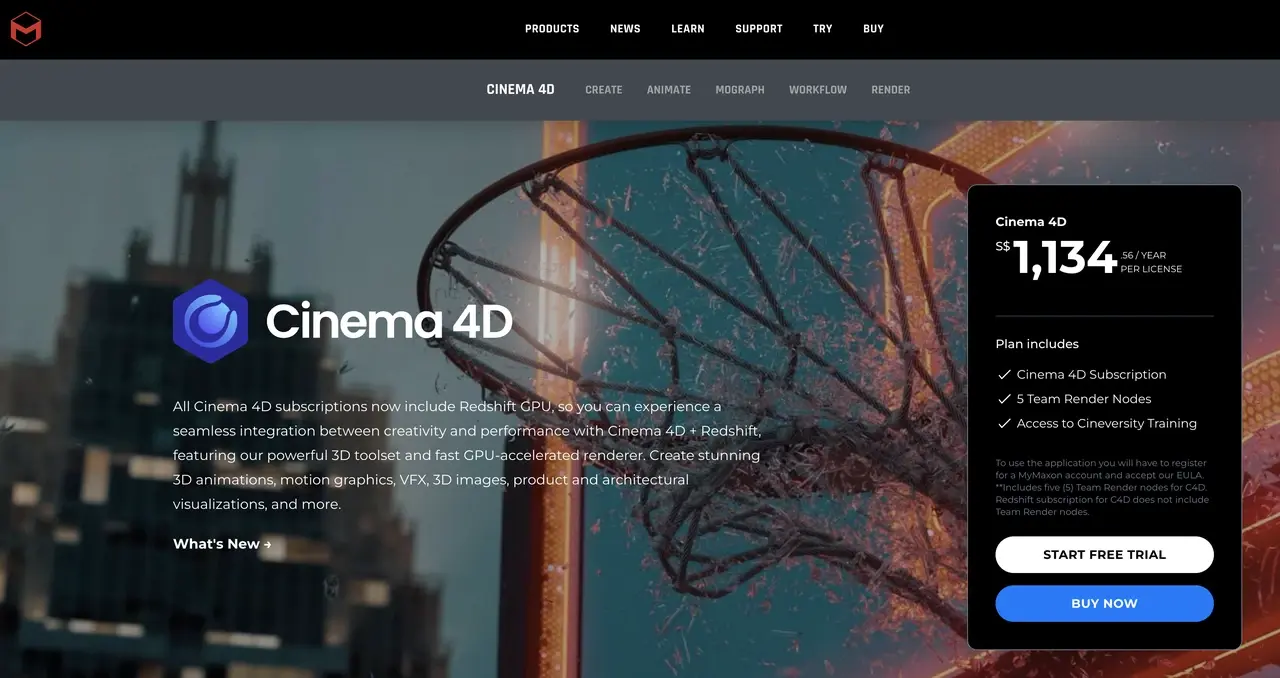The height and width of the screenshot is (678, 1280).
Task: Follow the What's New link
Action: [222, 544]
